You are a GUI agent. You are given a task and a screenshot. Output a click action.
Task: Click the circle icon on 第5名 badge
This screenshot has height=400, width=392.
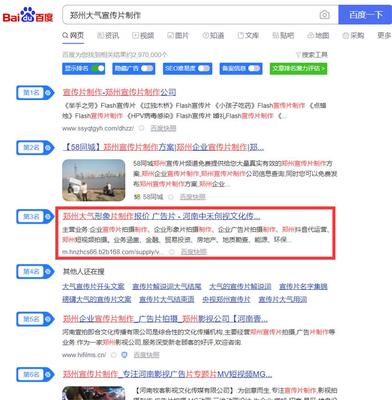(x=48, y=319)
